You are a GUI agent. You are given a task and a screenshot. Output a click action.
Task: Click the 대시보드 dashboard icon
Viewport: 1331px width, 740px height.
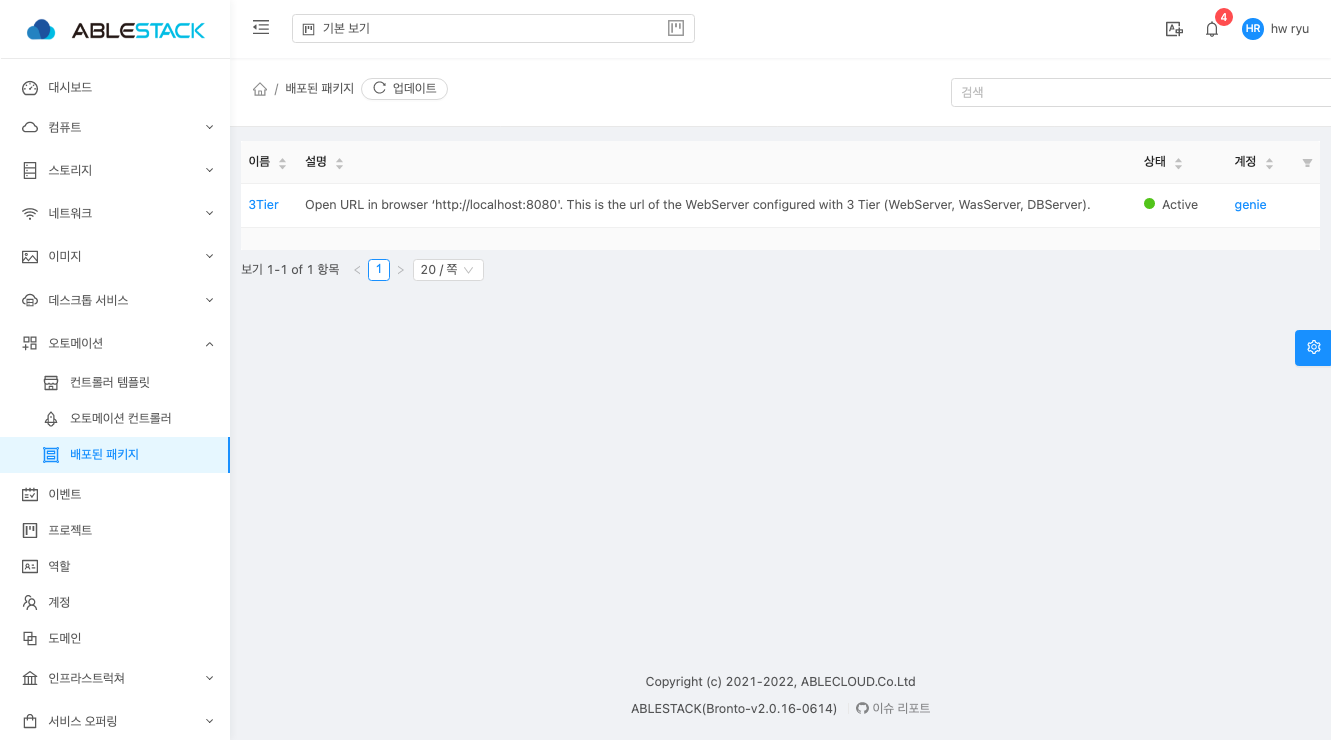30,88
